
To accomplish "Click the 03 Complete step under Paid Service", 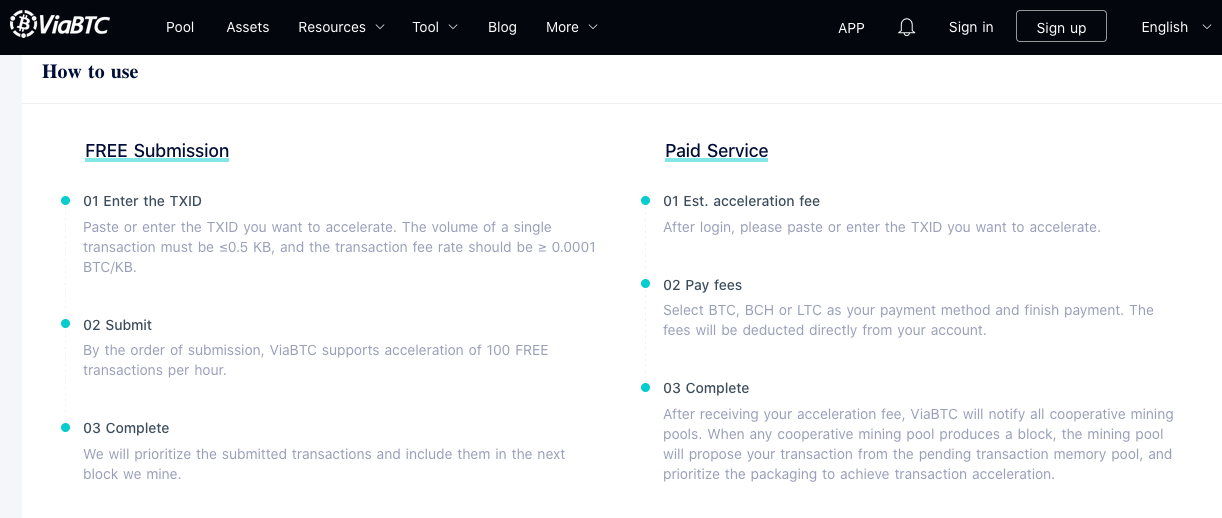I will (x=706, y=388).
